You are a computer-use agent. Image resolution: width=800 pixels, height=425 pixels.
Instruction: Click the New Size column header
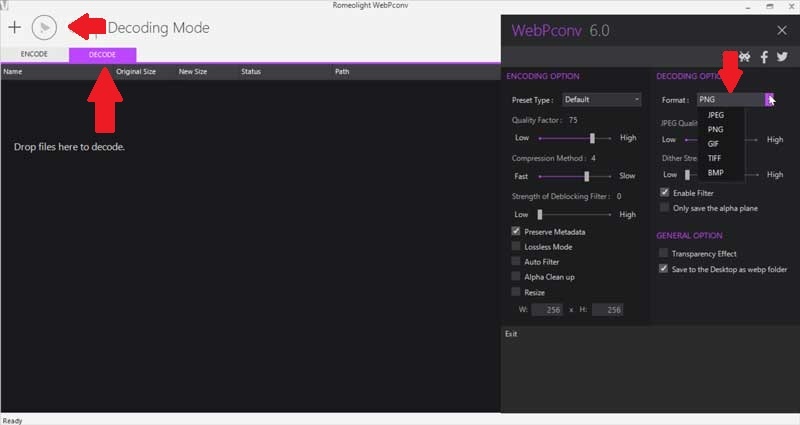click(x=193, y=71)
